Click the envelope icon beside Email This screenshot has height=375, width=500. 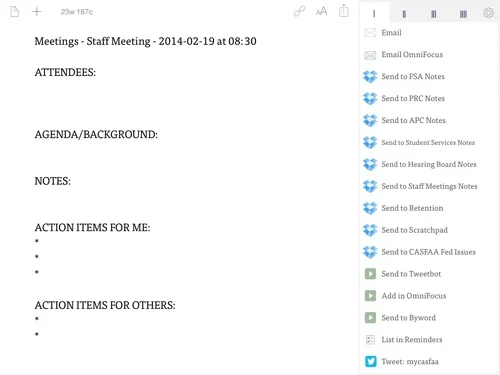[x=370, y=33]
